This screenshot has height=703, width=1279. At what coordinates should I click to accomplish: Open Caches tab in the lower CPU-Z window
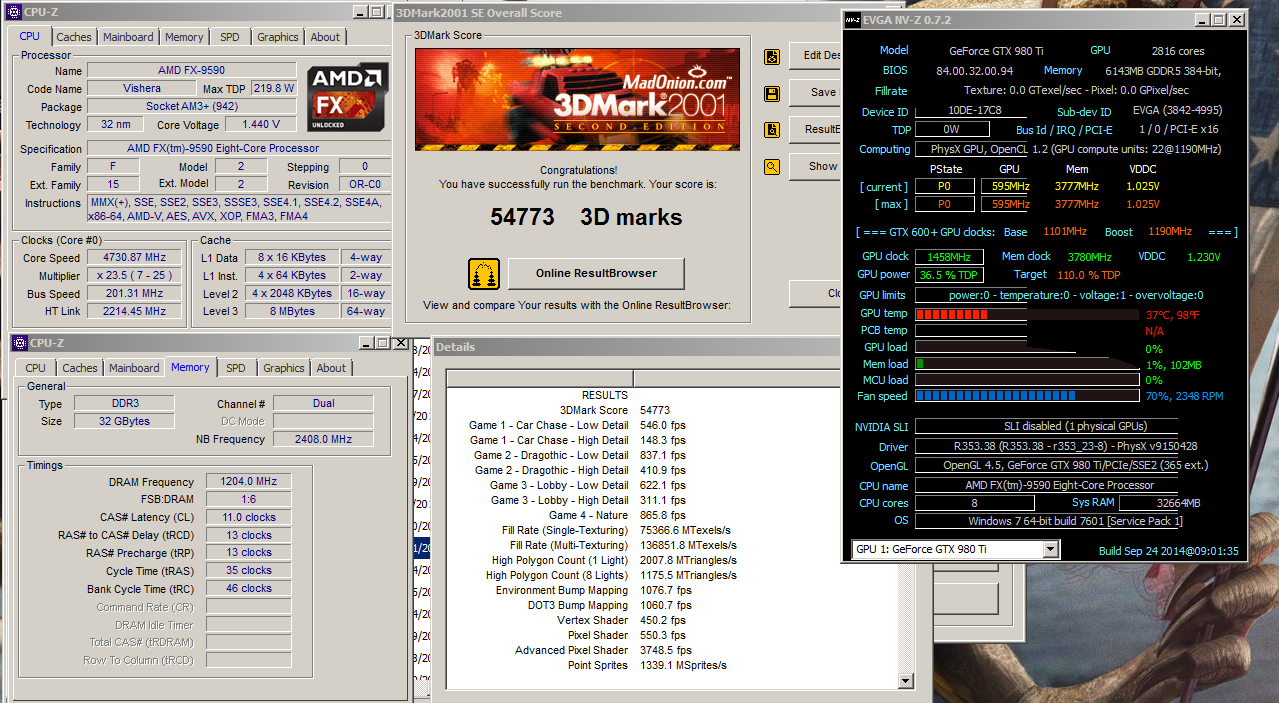click(80, 368)
